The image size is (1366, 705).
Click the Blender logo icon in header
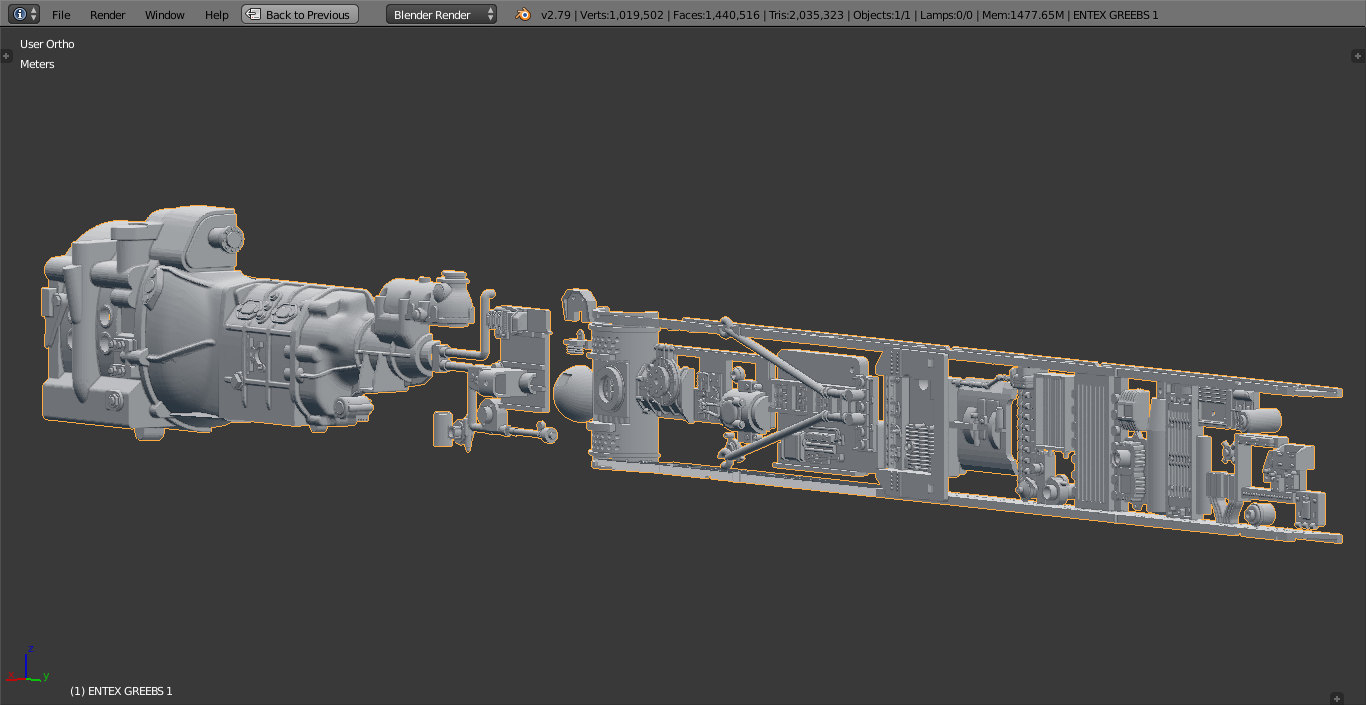[x=524, y=14]
